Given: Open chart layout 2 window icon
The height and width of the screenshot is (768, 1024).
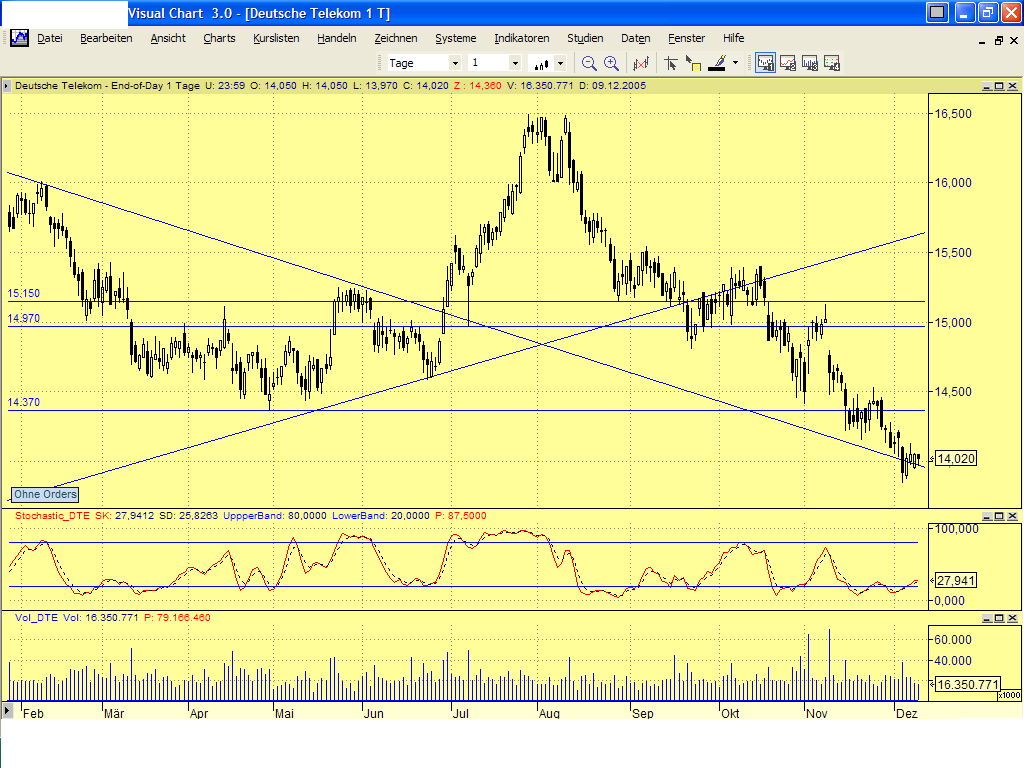Looking at the screenshot, I should [787, 62].
